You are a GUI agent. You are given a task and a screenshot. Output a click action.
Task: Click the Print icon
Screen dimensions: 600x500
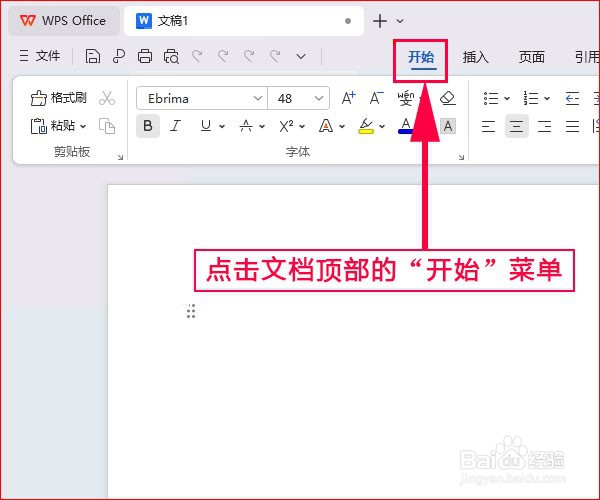(145, 56)
